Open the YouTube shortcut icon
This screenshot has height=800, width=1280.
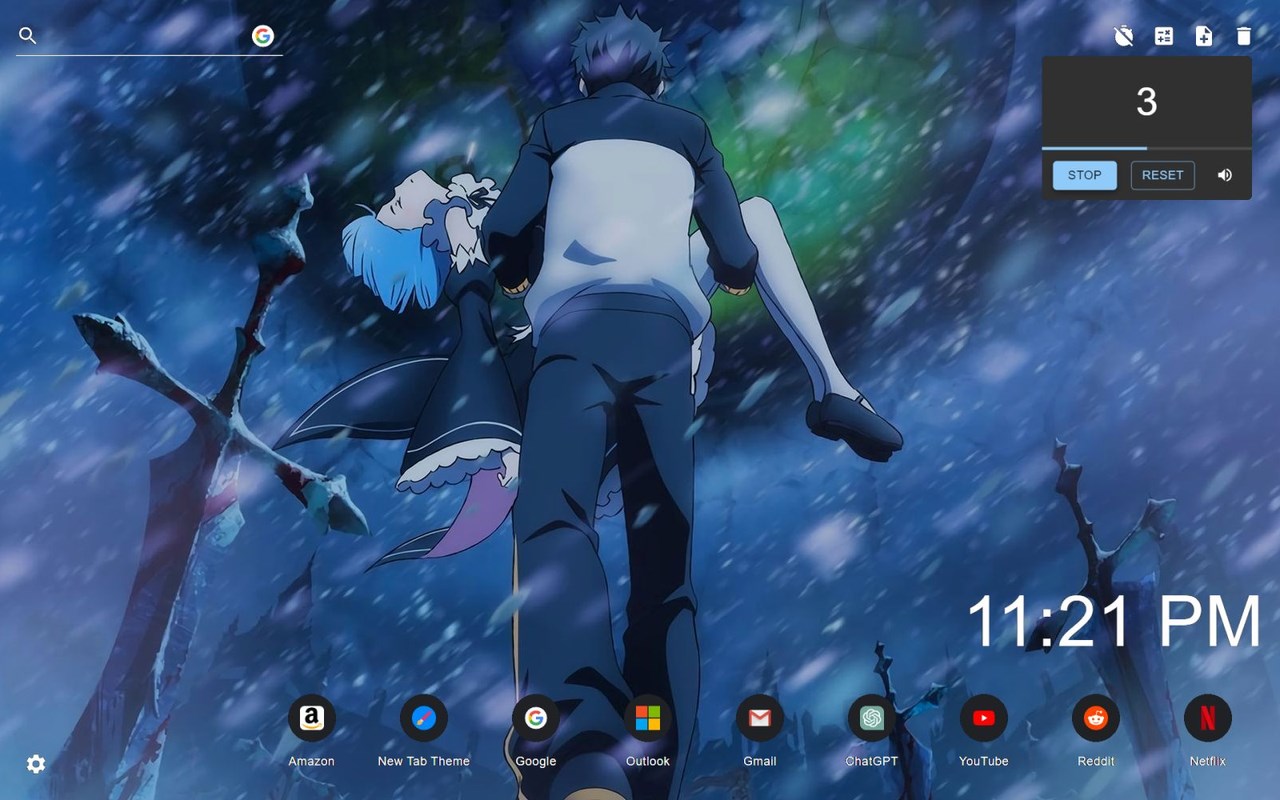coord(984,718)
